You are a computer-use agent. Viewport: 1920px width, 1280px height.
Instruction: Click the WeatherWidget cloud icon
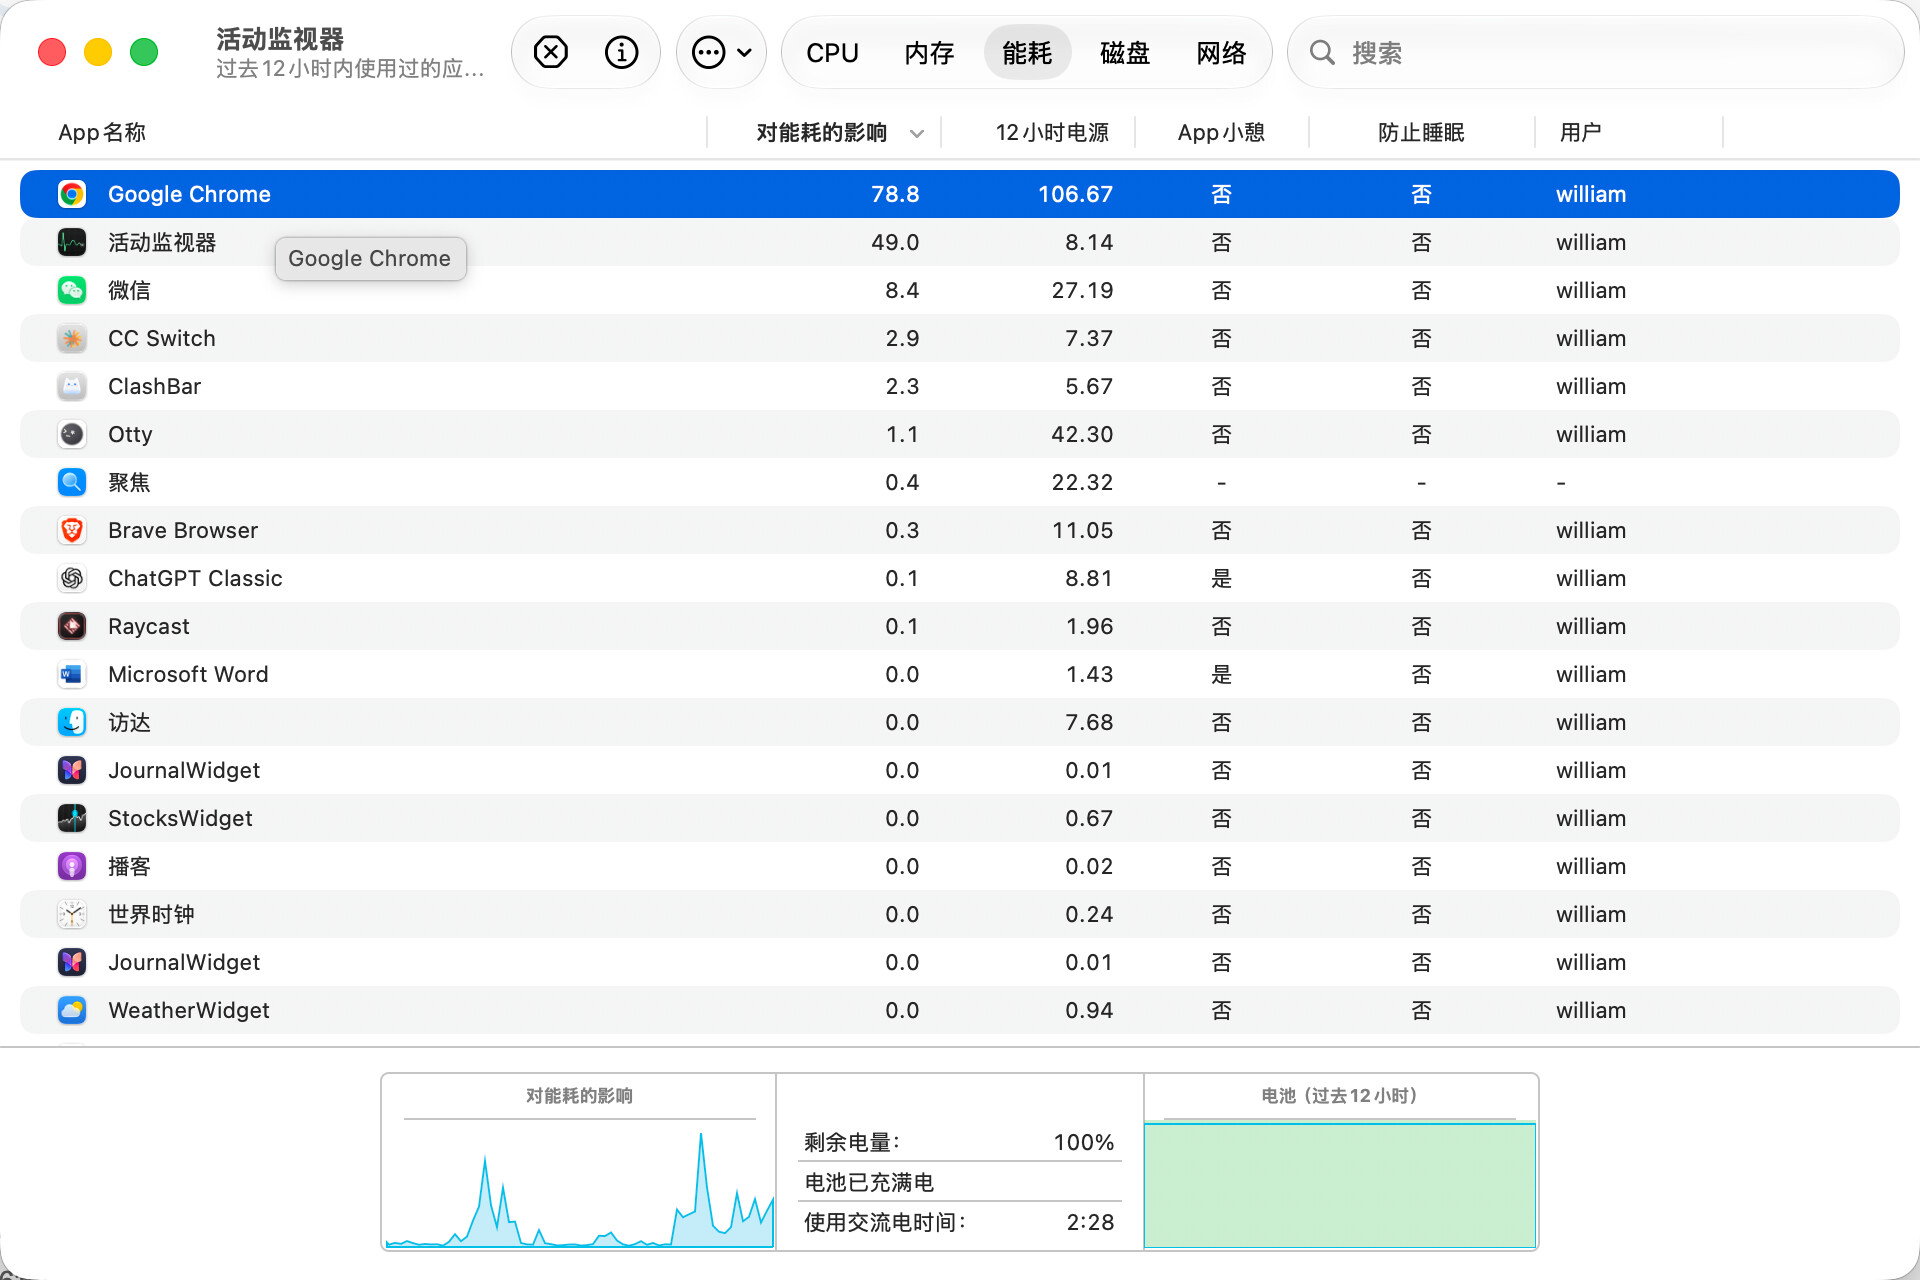[72, 1010]
